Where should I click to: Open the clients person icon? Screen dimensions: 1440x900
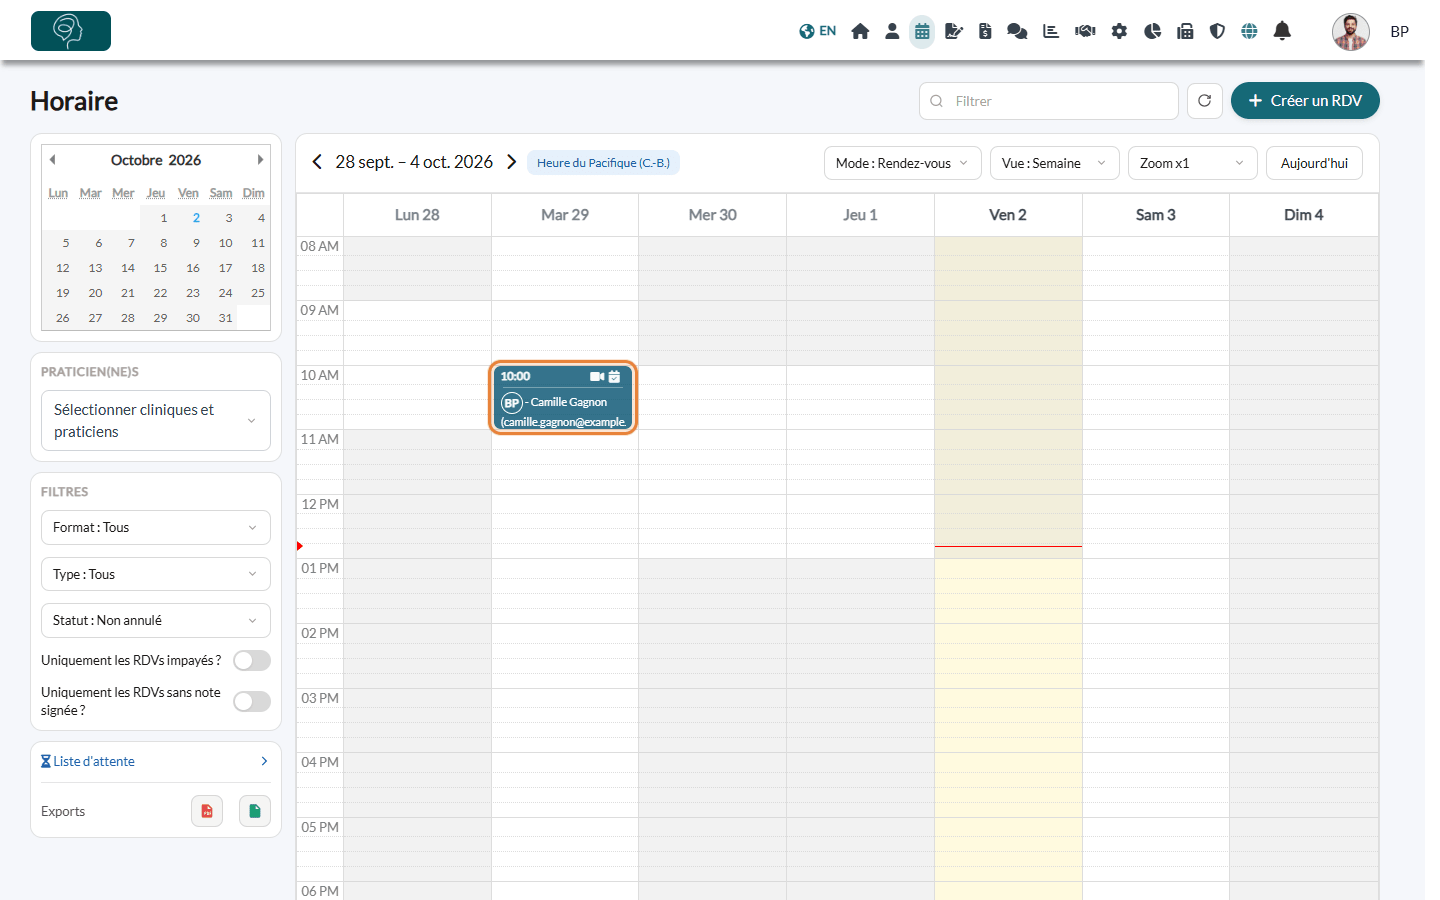click(x=892, y=31)
